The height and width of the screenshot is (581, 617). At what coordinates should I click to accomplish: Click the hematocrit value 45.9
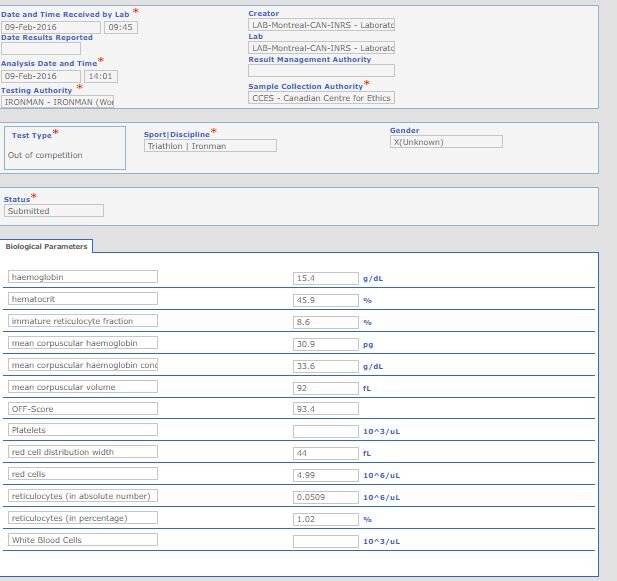[326, 300]
